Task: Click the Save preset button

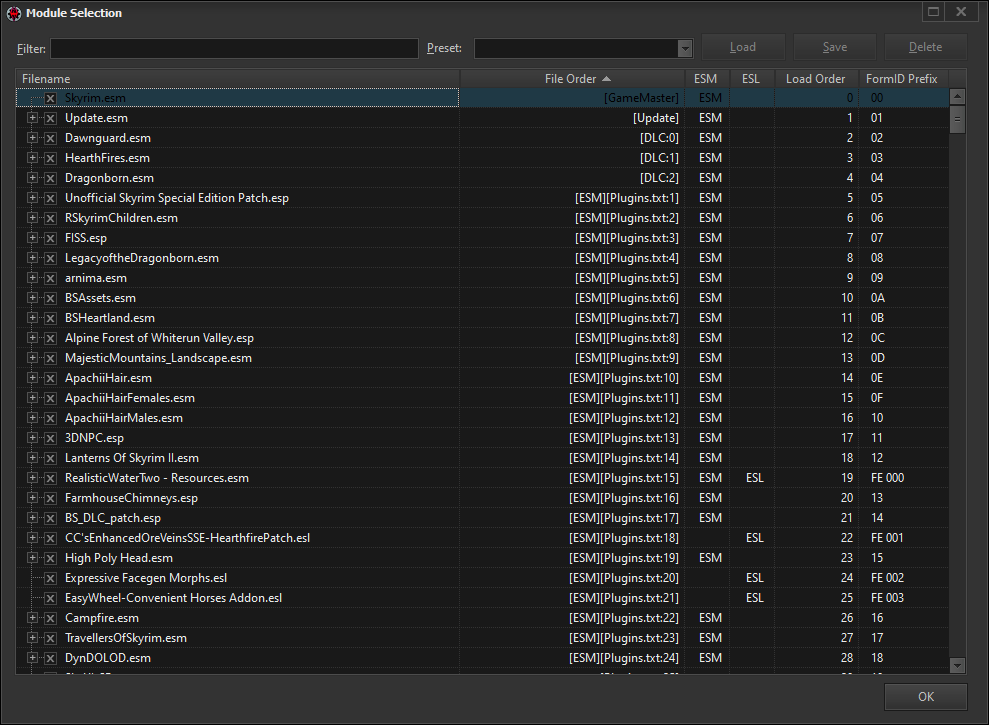Action: (834, 47)
